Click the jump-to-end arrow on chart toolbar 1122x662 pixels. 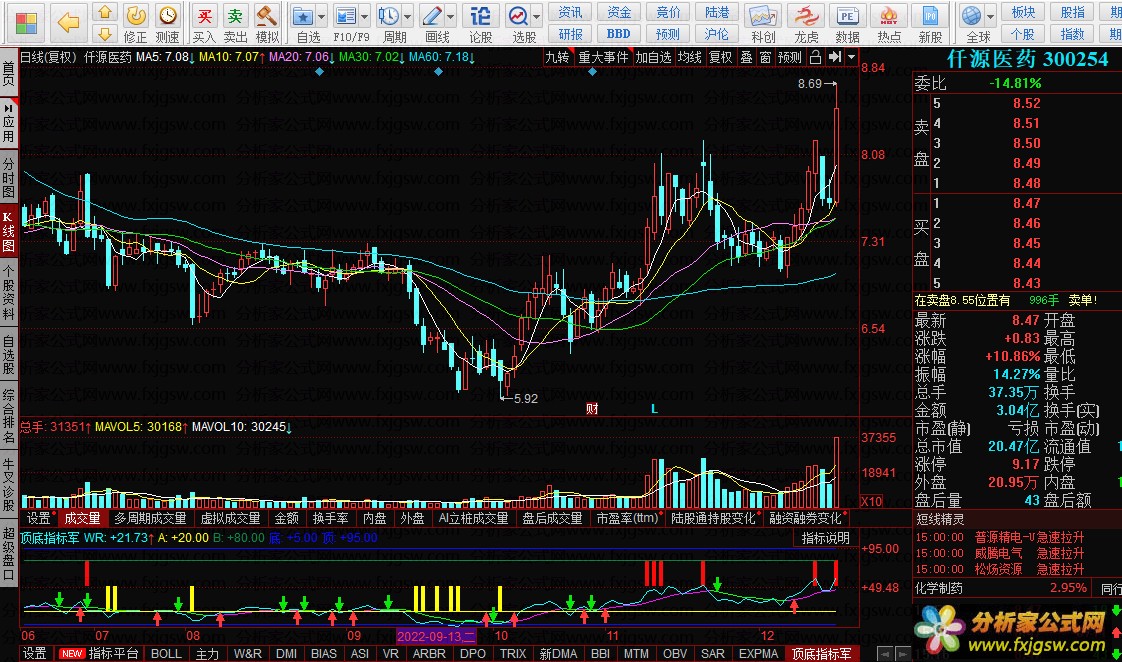tap(834, 57)
